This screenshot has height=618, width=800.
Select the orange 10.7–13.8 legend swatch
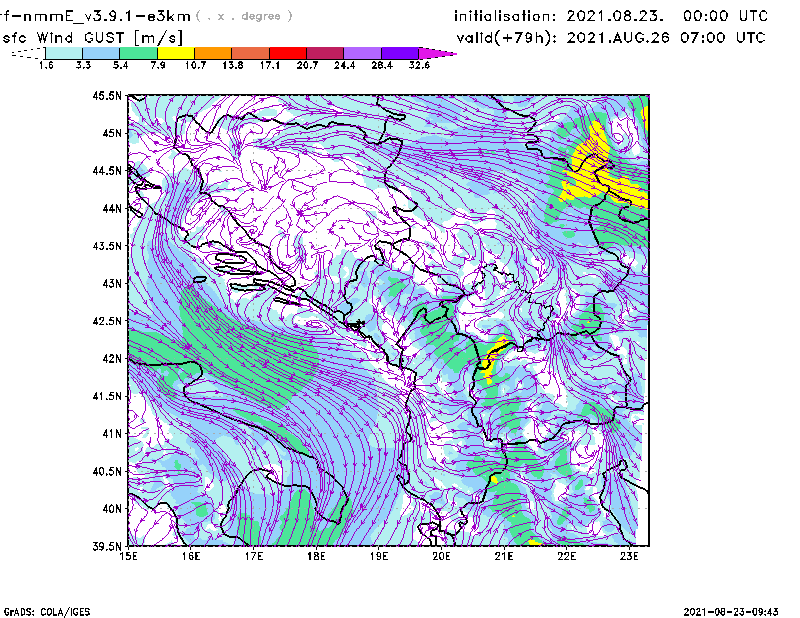213,53
